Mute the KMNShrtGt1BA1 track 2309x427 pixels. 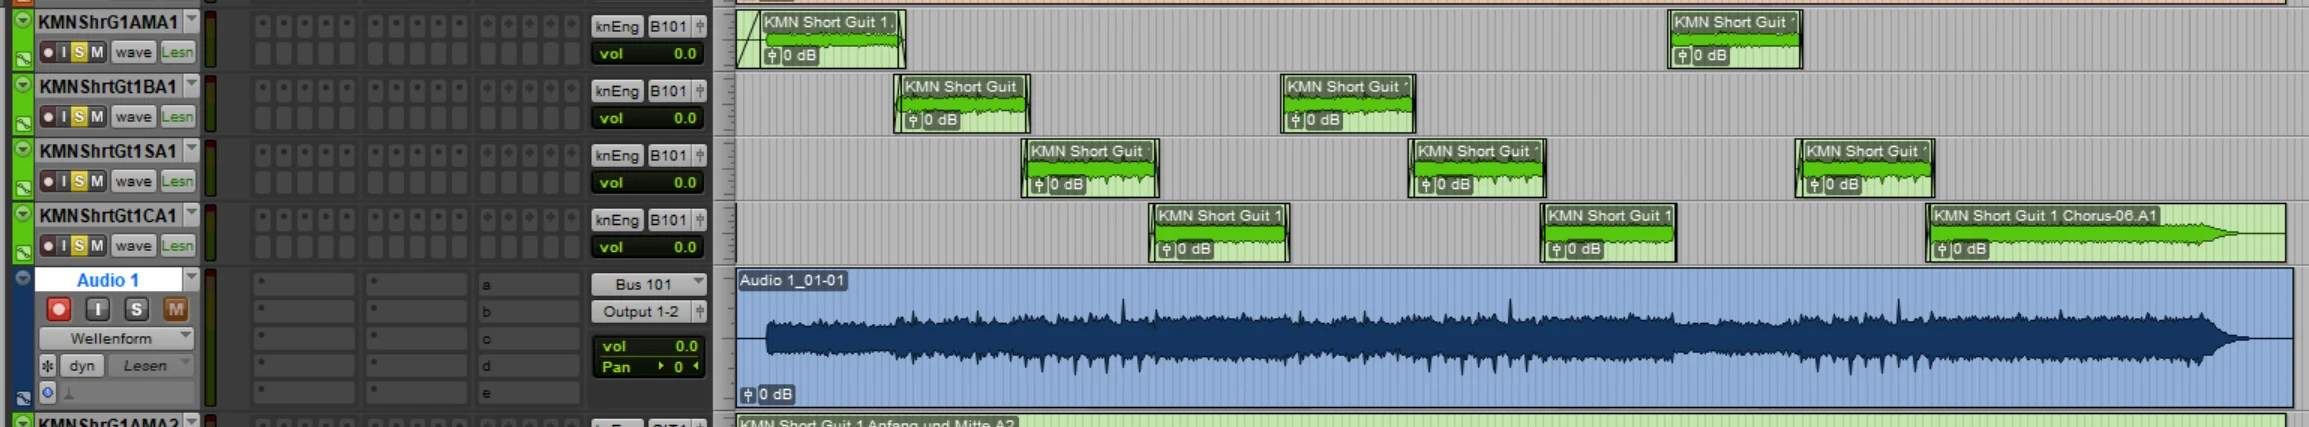tap(97, 117)
